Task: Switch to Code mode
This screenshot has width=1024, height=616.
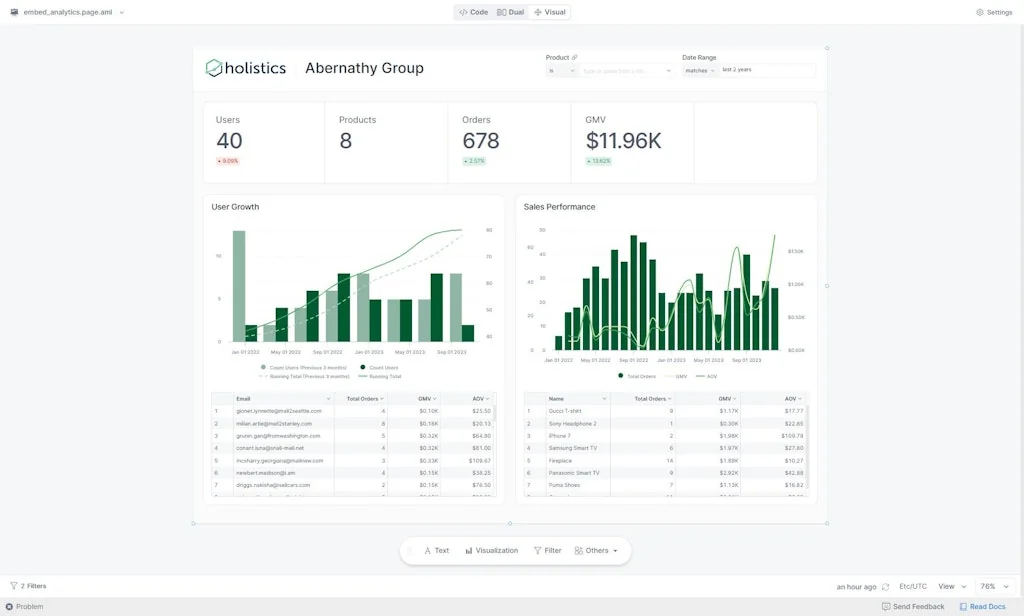Action: click(471, 11)
